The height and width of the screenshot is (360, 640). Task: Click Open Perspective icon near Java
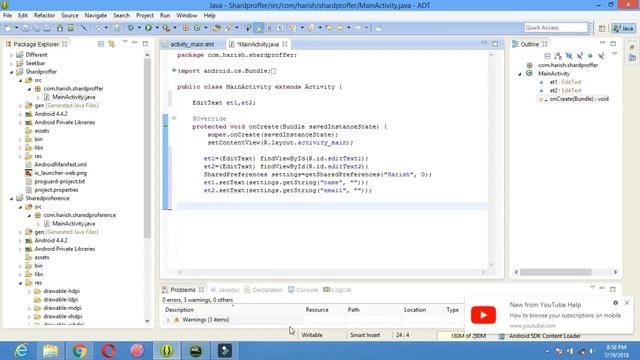(602, 28)
